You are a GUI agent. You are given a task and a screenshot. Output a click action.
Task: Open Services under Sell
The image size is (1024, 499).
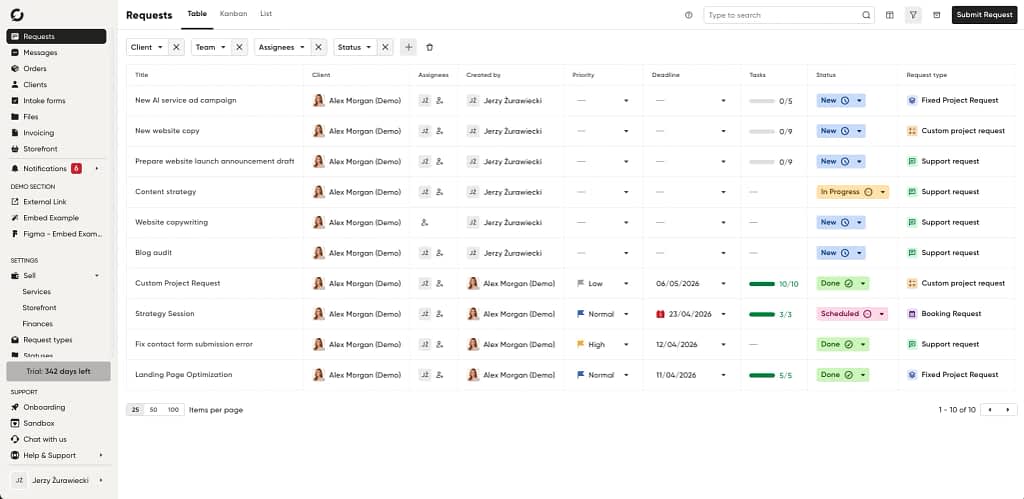[x=37, y=292]
